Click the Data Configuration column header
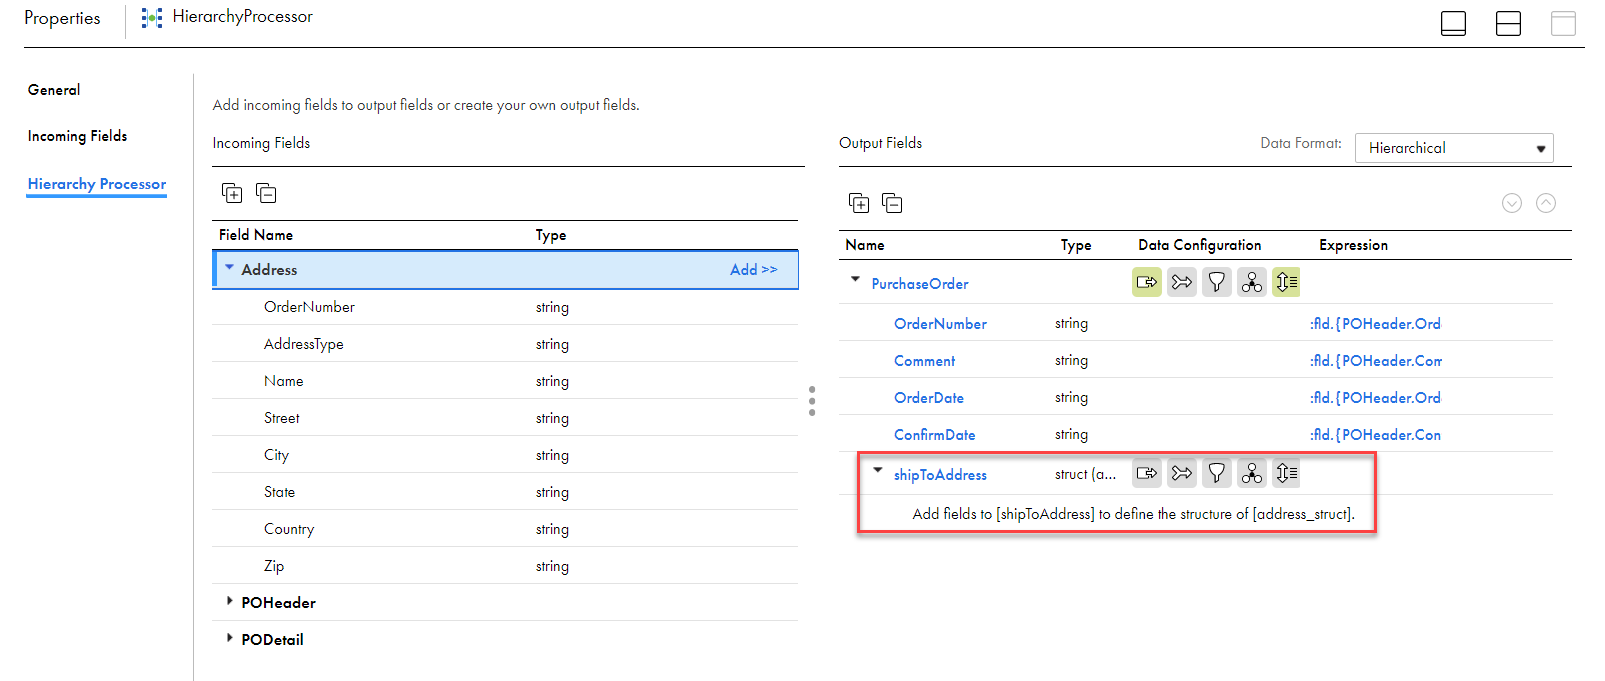Viewport: 1605px width, 681px height. [x=1199, y=245]
